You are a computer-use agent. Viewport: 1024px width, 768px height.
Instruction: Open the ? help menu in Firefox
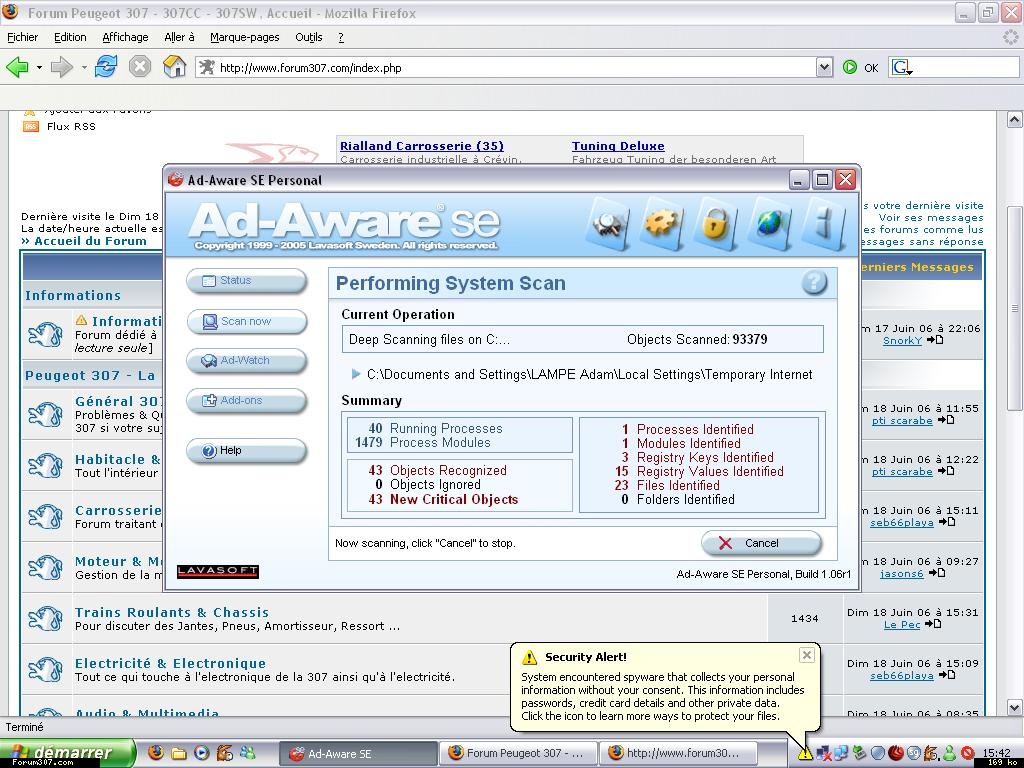click(x=341, y=37)
